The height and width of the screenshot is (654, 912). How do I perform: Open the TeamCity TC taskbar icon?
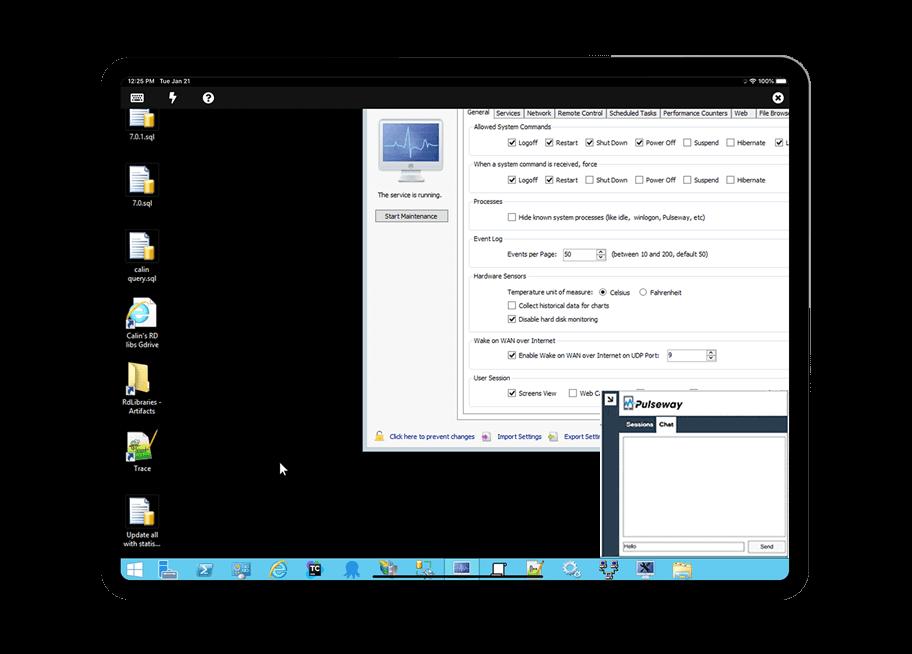click(315, 570)
